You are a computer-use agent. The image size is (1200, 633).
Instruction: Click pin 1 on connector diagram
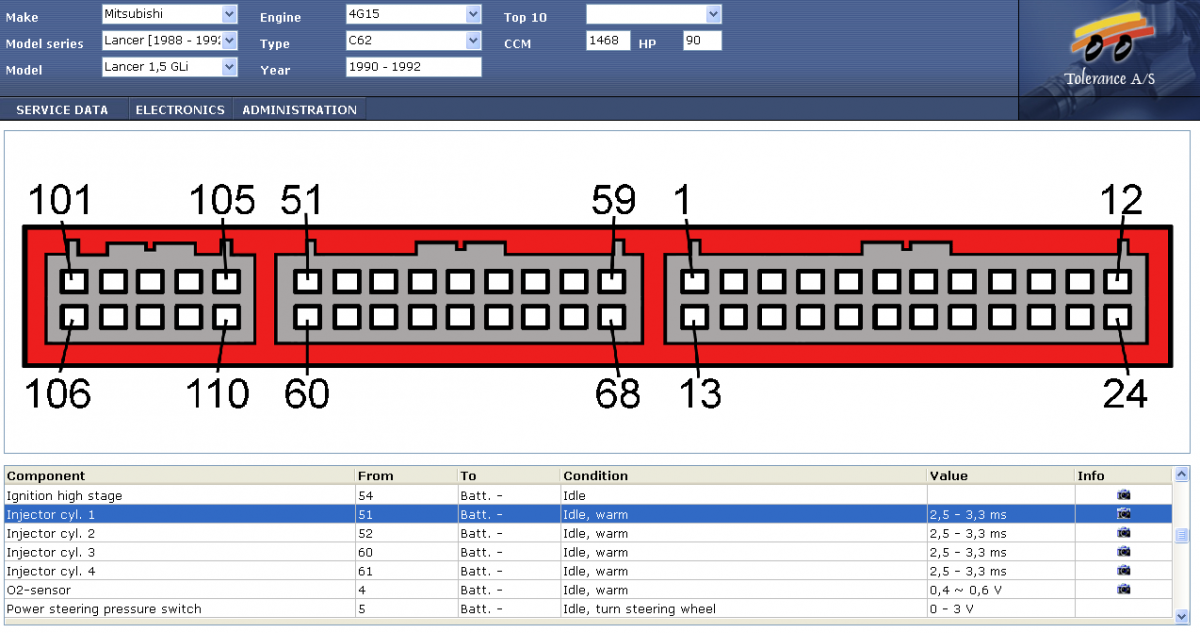[x=695, y=281]
